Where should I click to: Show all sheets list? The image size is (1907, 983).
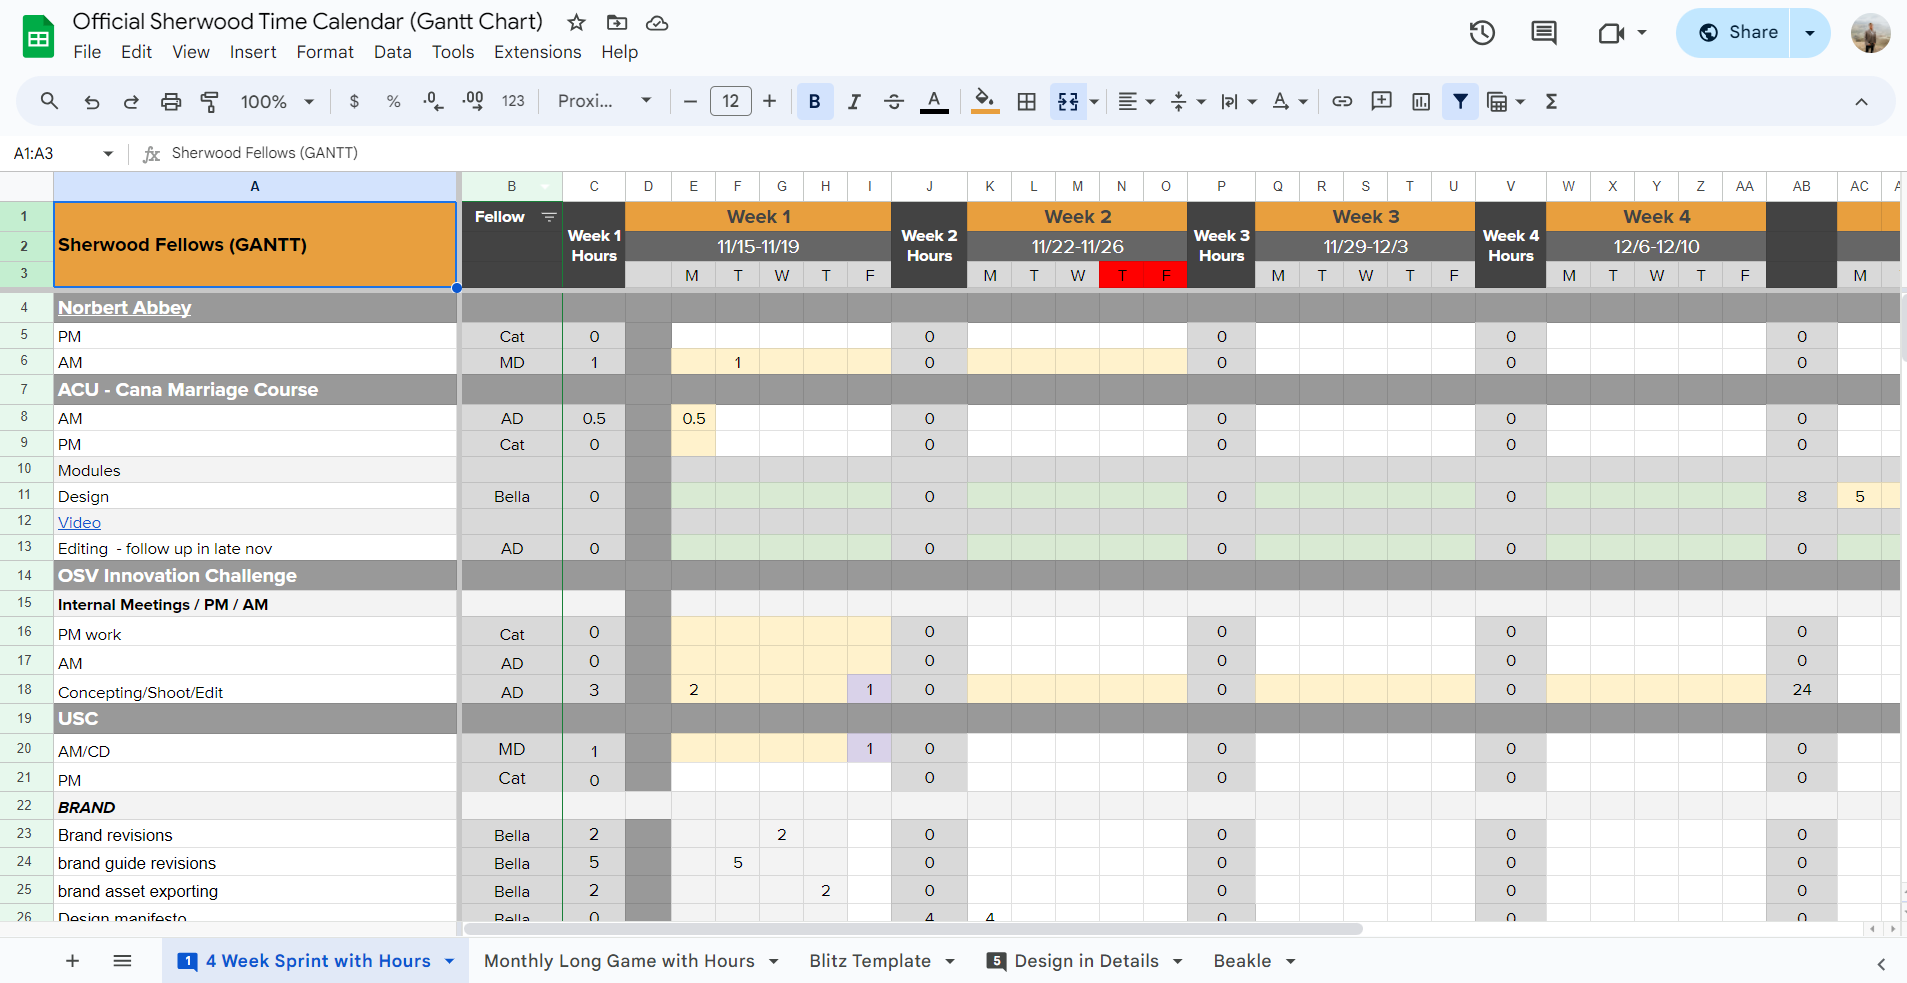click(122, 961)
